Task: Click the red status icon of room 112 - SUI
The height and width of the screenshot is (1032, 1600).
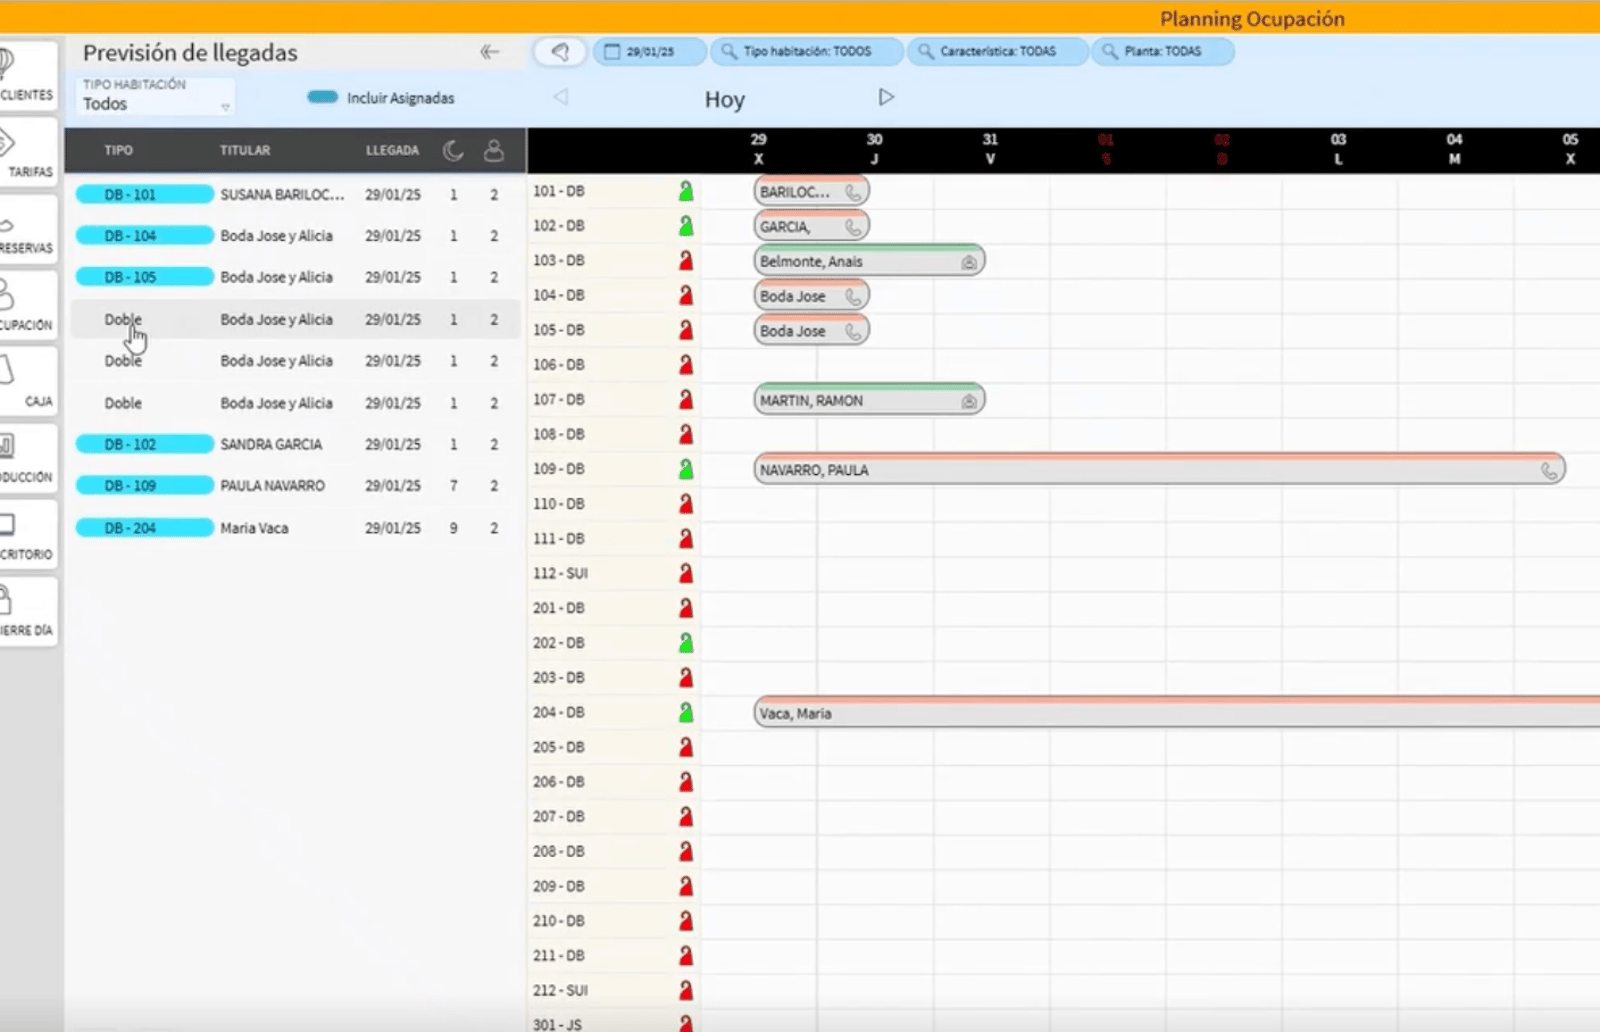Action: 686,573
